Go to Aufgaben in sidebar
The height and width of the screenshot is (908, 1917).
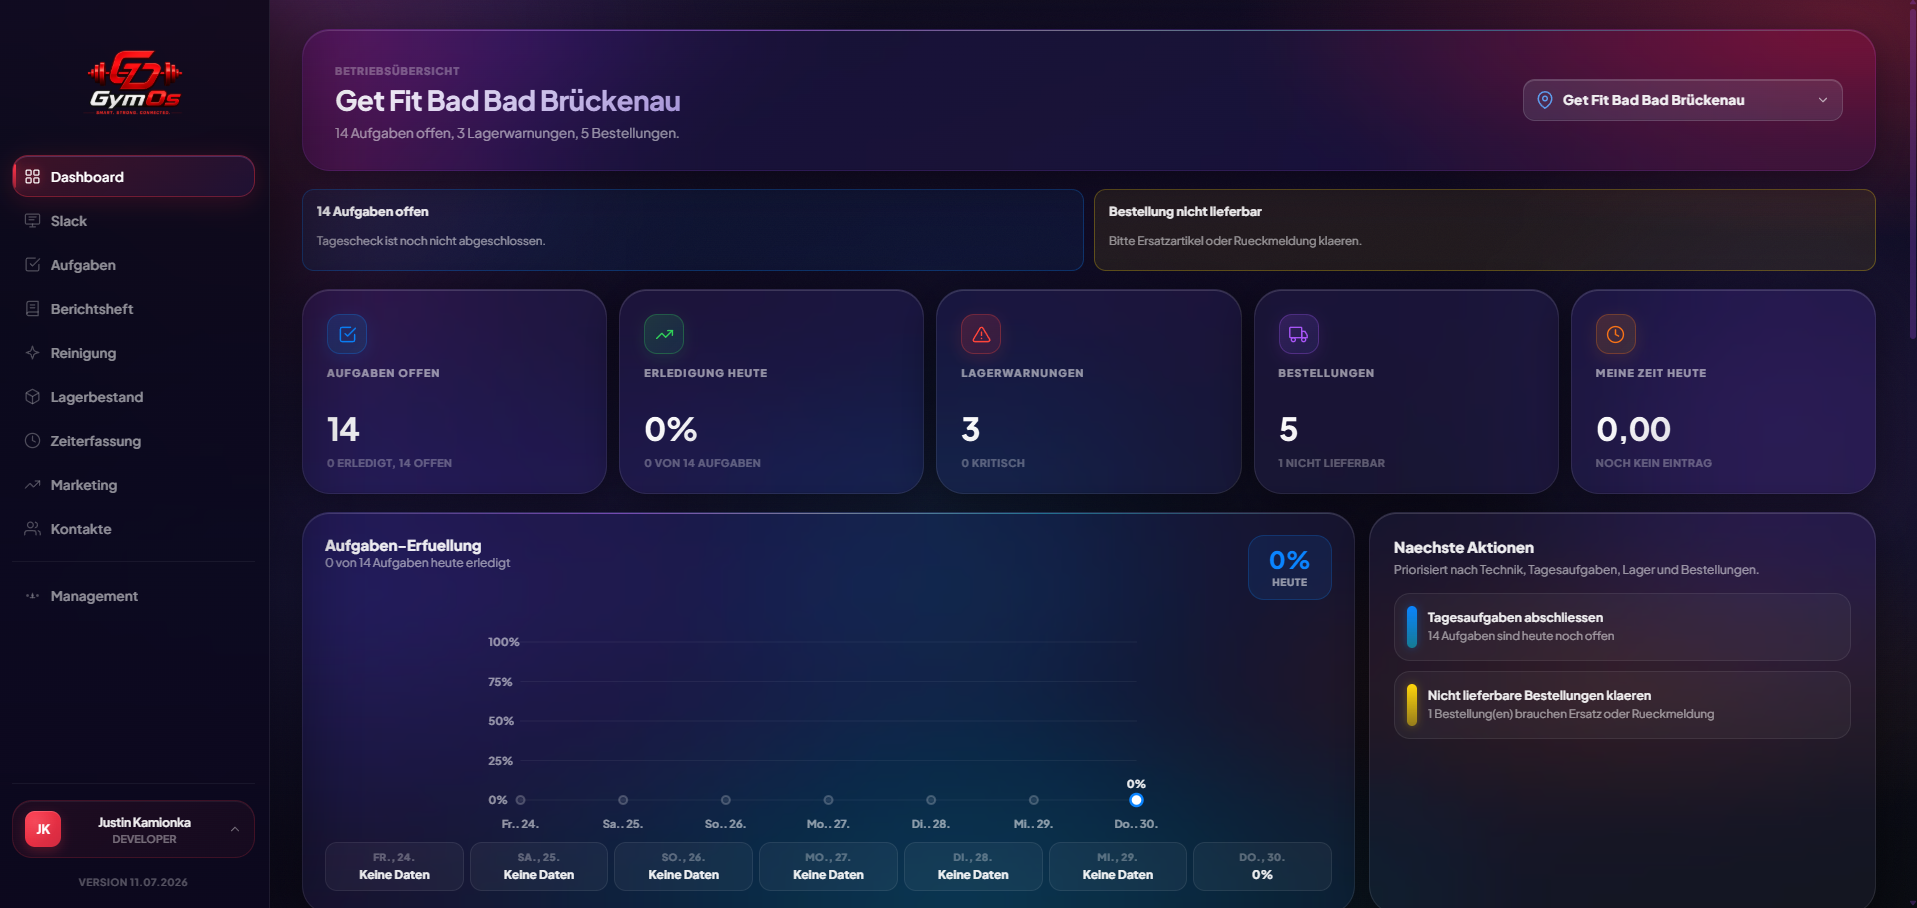(133, 265)
